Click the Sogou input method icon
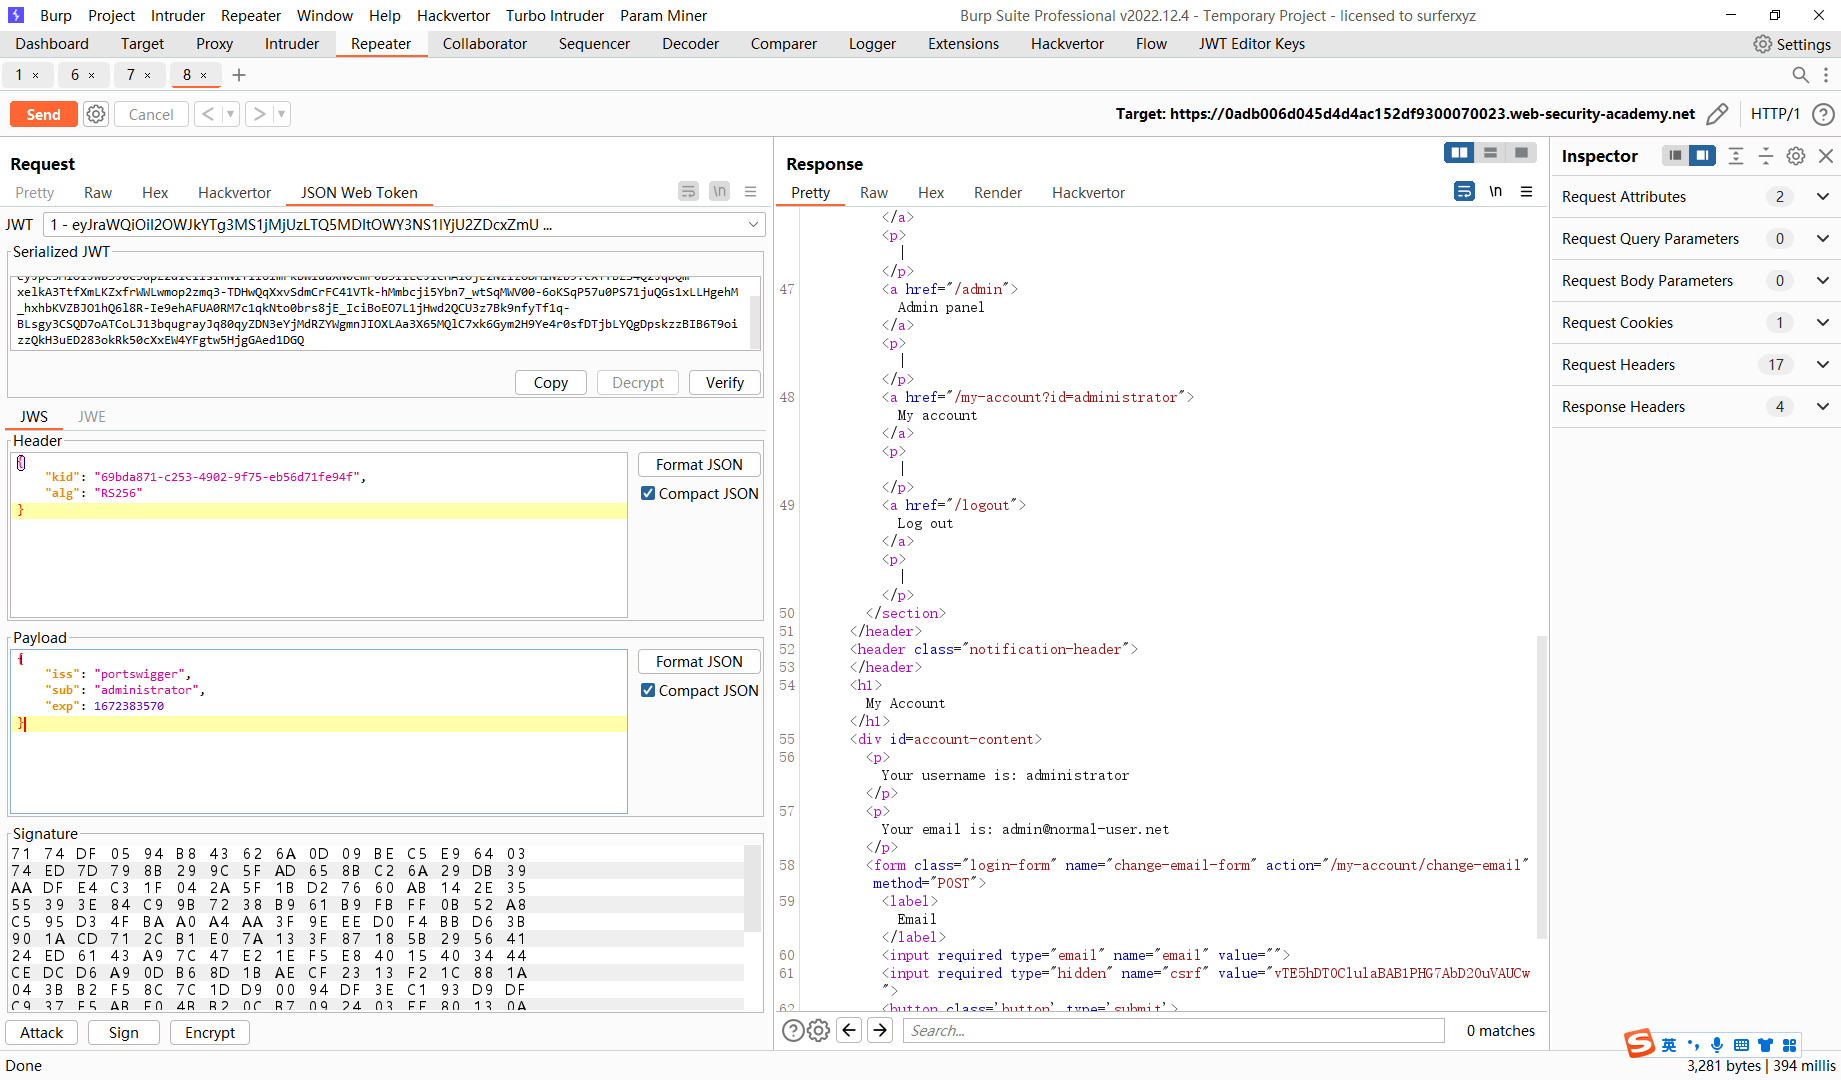Image resolution: width=1841 pixels, height=1080 pixels. point(1640,1044)
